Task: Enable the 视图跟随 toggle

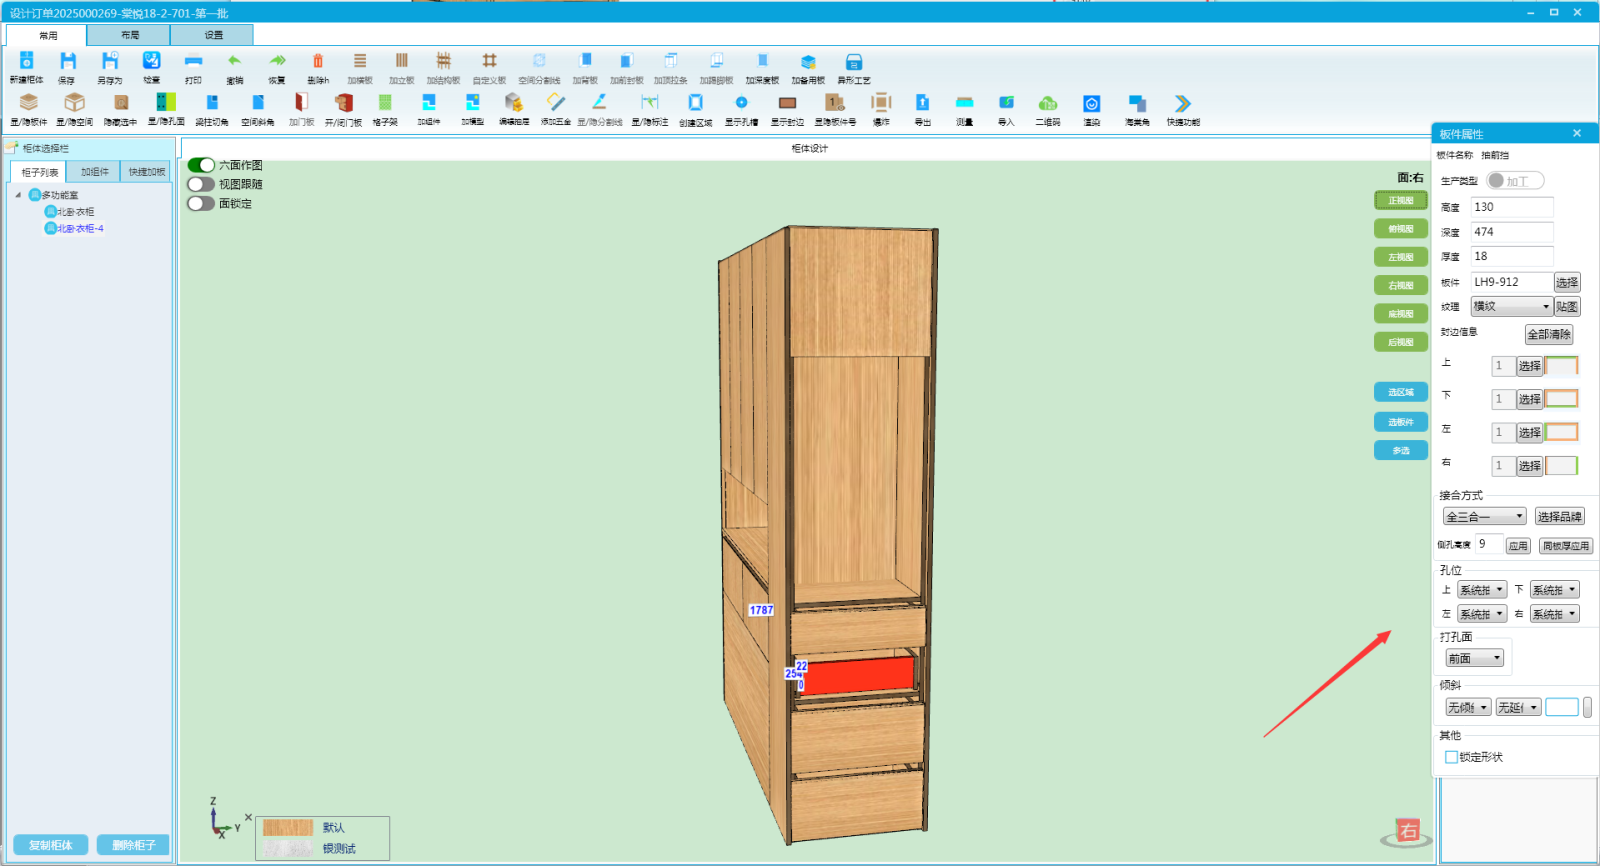Action: 201,184
